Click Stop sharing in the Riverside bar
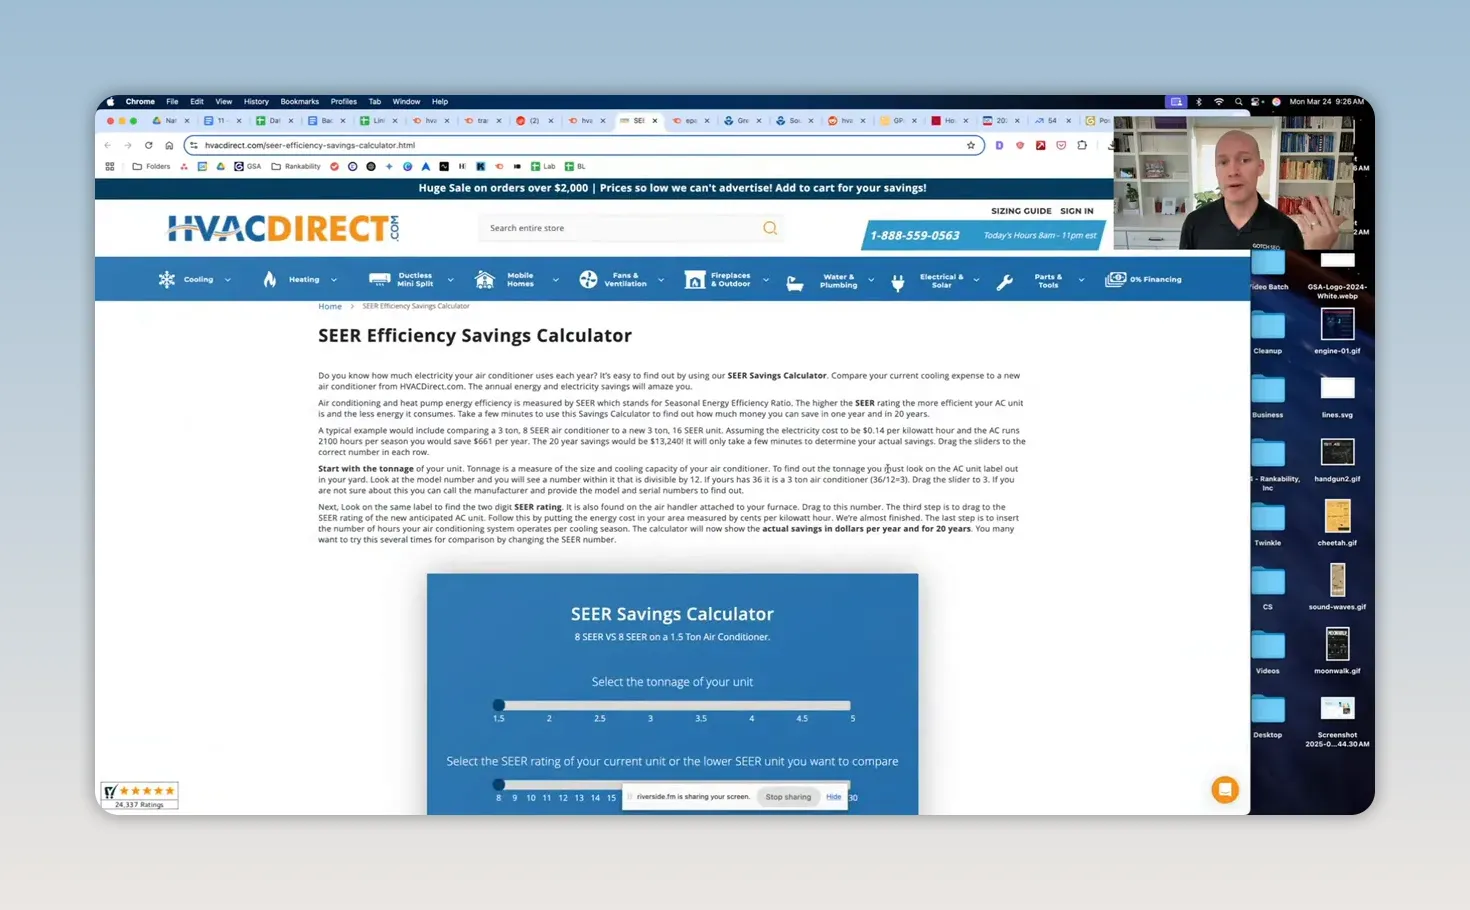 pyautogui.click(x=788, y=797)
